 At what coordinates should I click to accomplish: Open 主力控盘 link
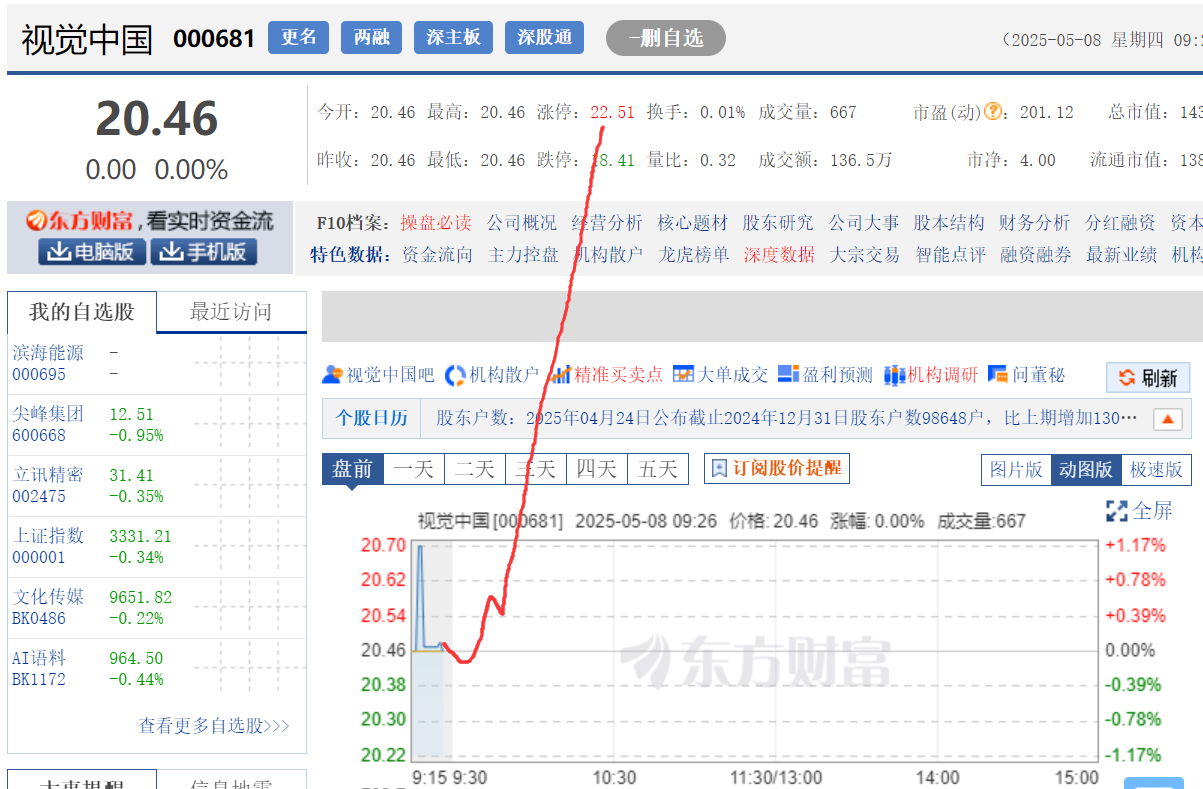(523, 255)
